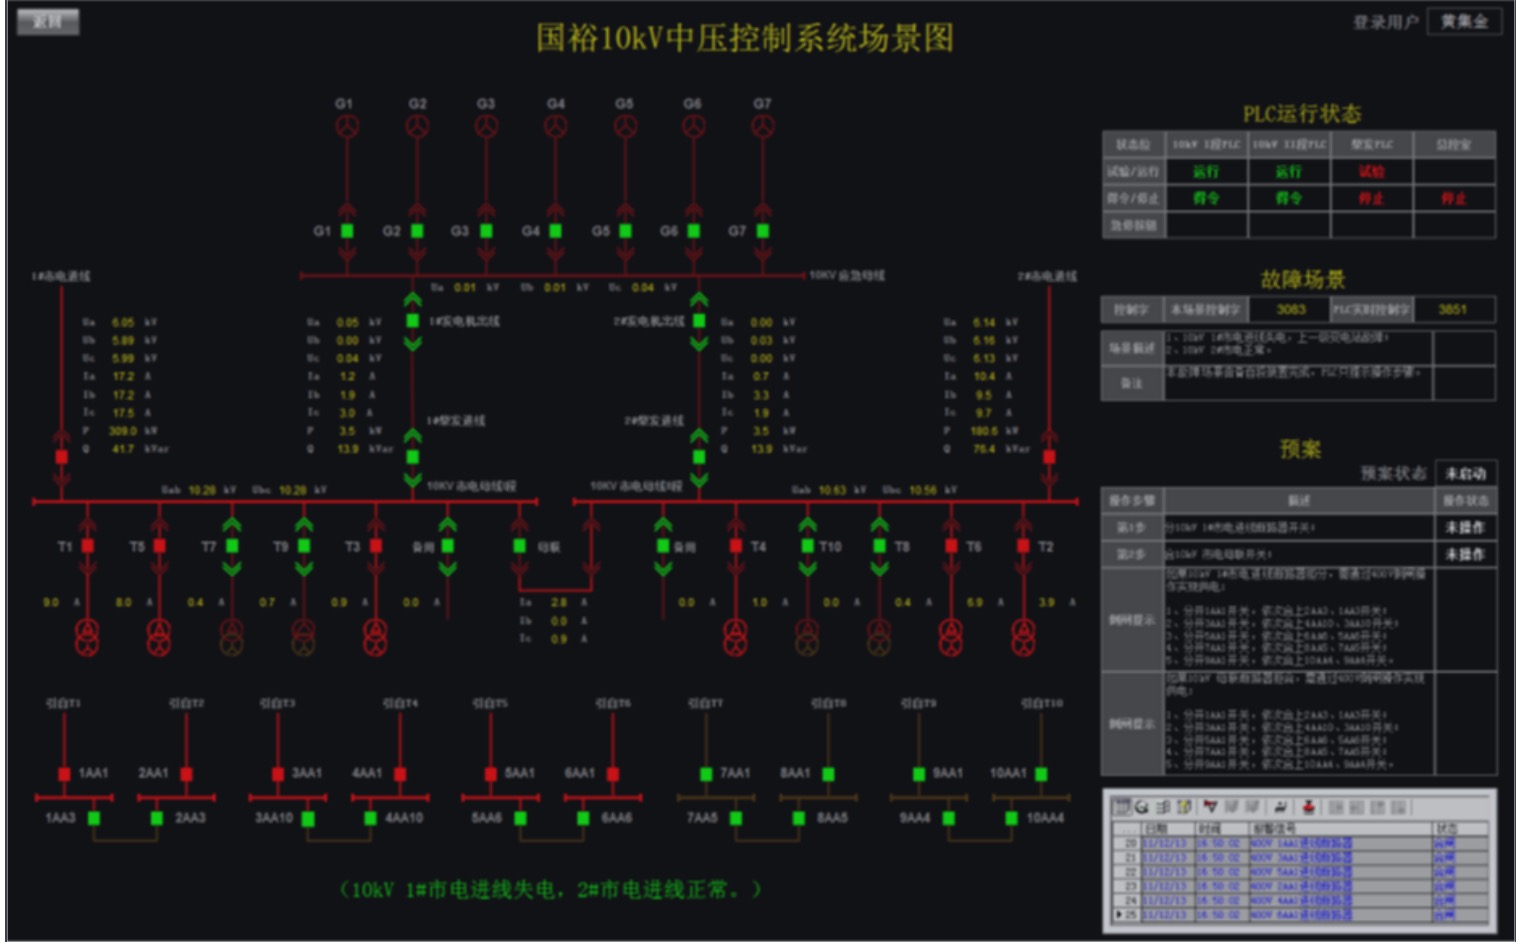Click the green G2 breaker square
The width and height of the screenshot is (1516, 942).
pos(417,231)
